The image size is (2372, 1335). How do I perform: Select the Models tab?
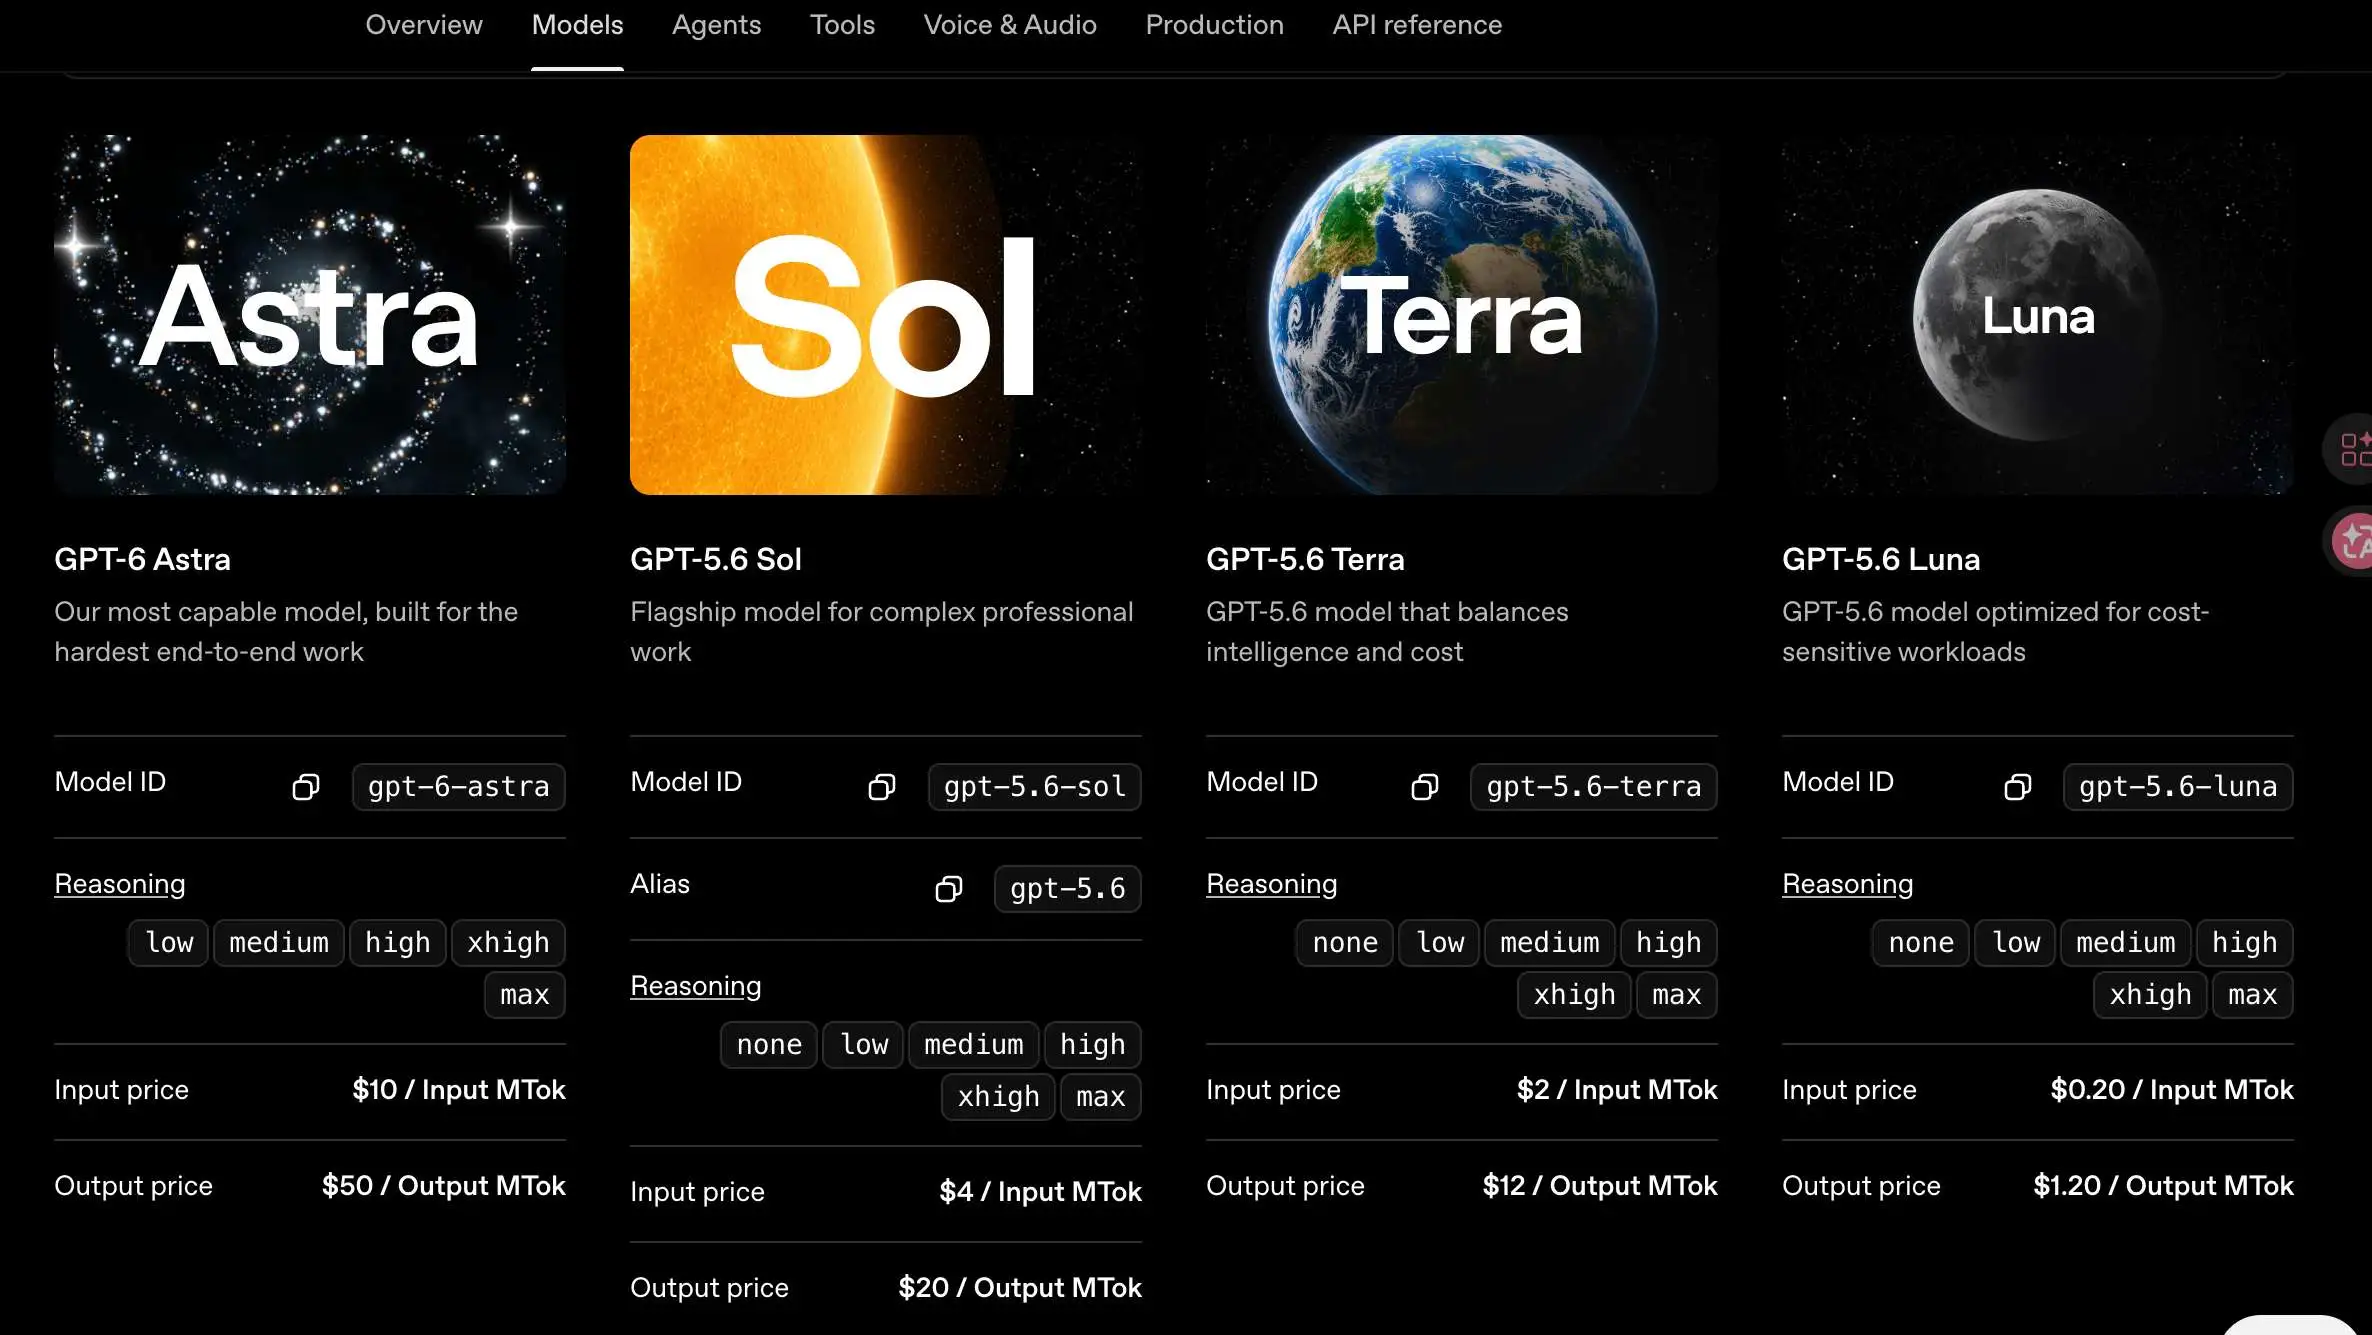tap(577, 25)
